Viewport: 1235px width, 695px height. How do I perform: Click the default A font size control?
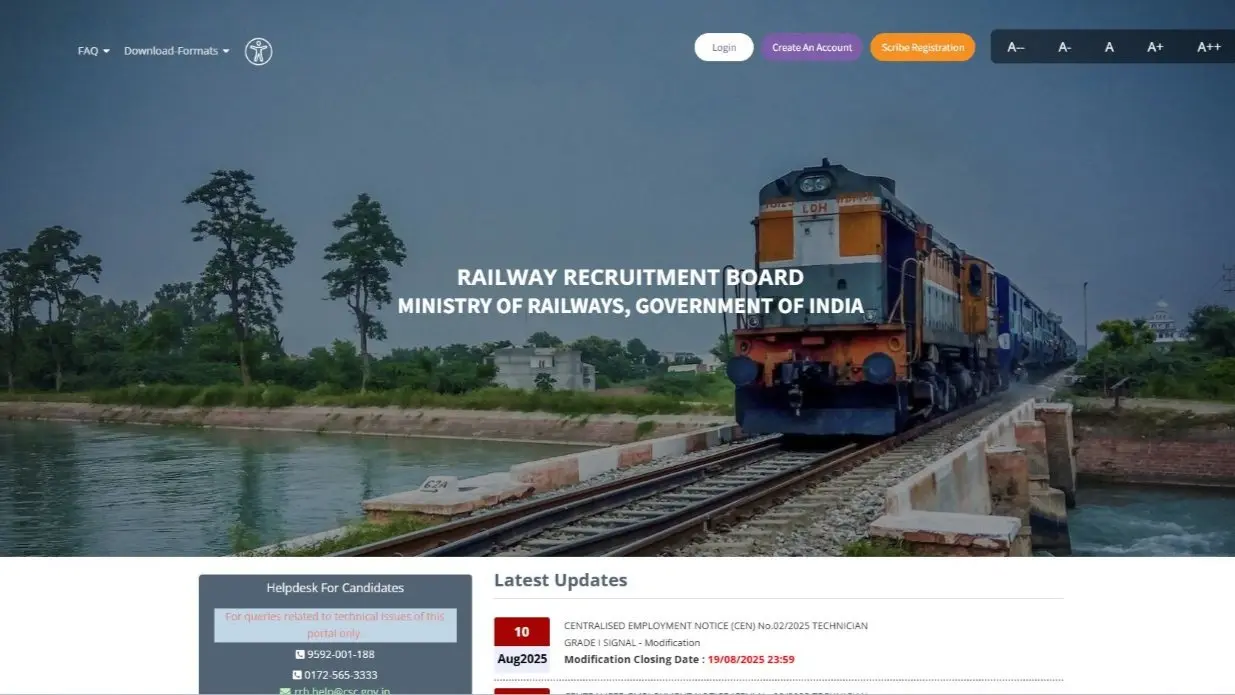1108,46
